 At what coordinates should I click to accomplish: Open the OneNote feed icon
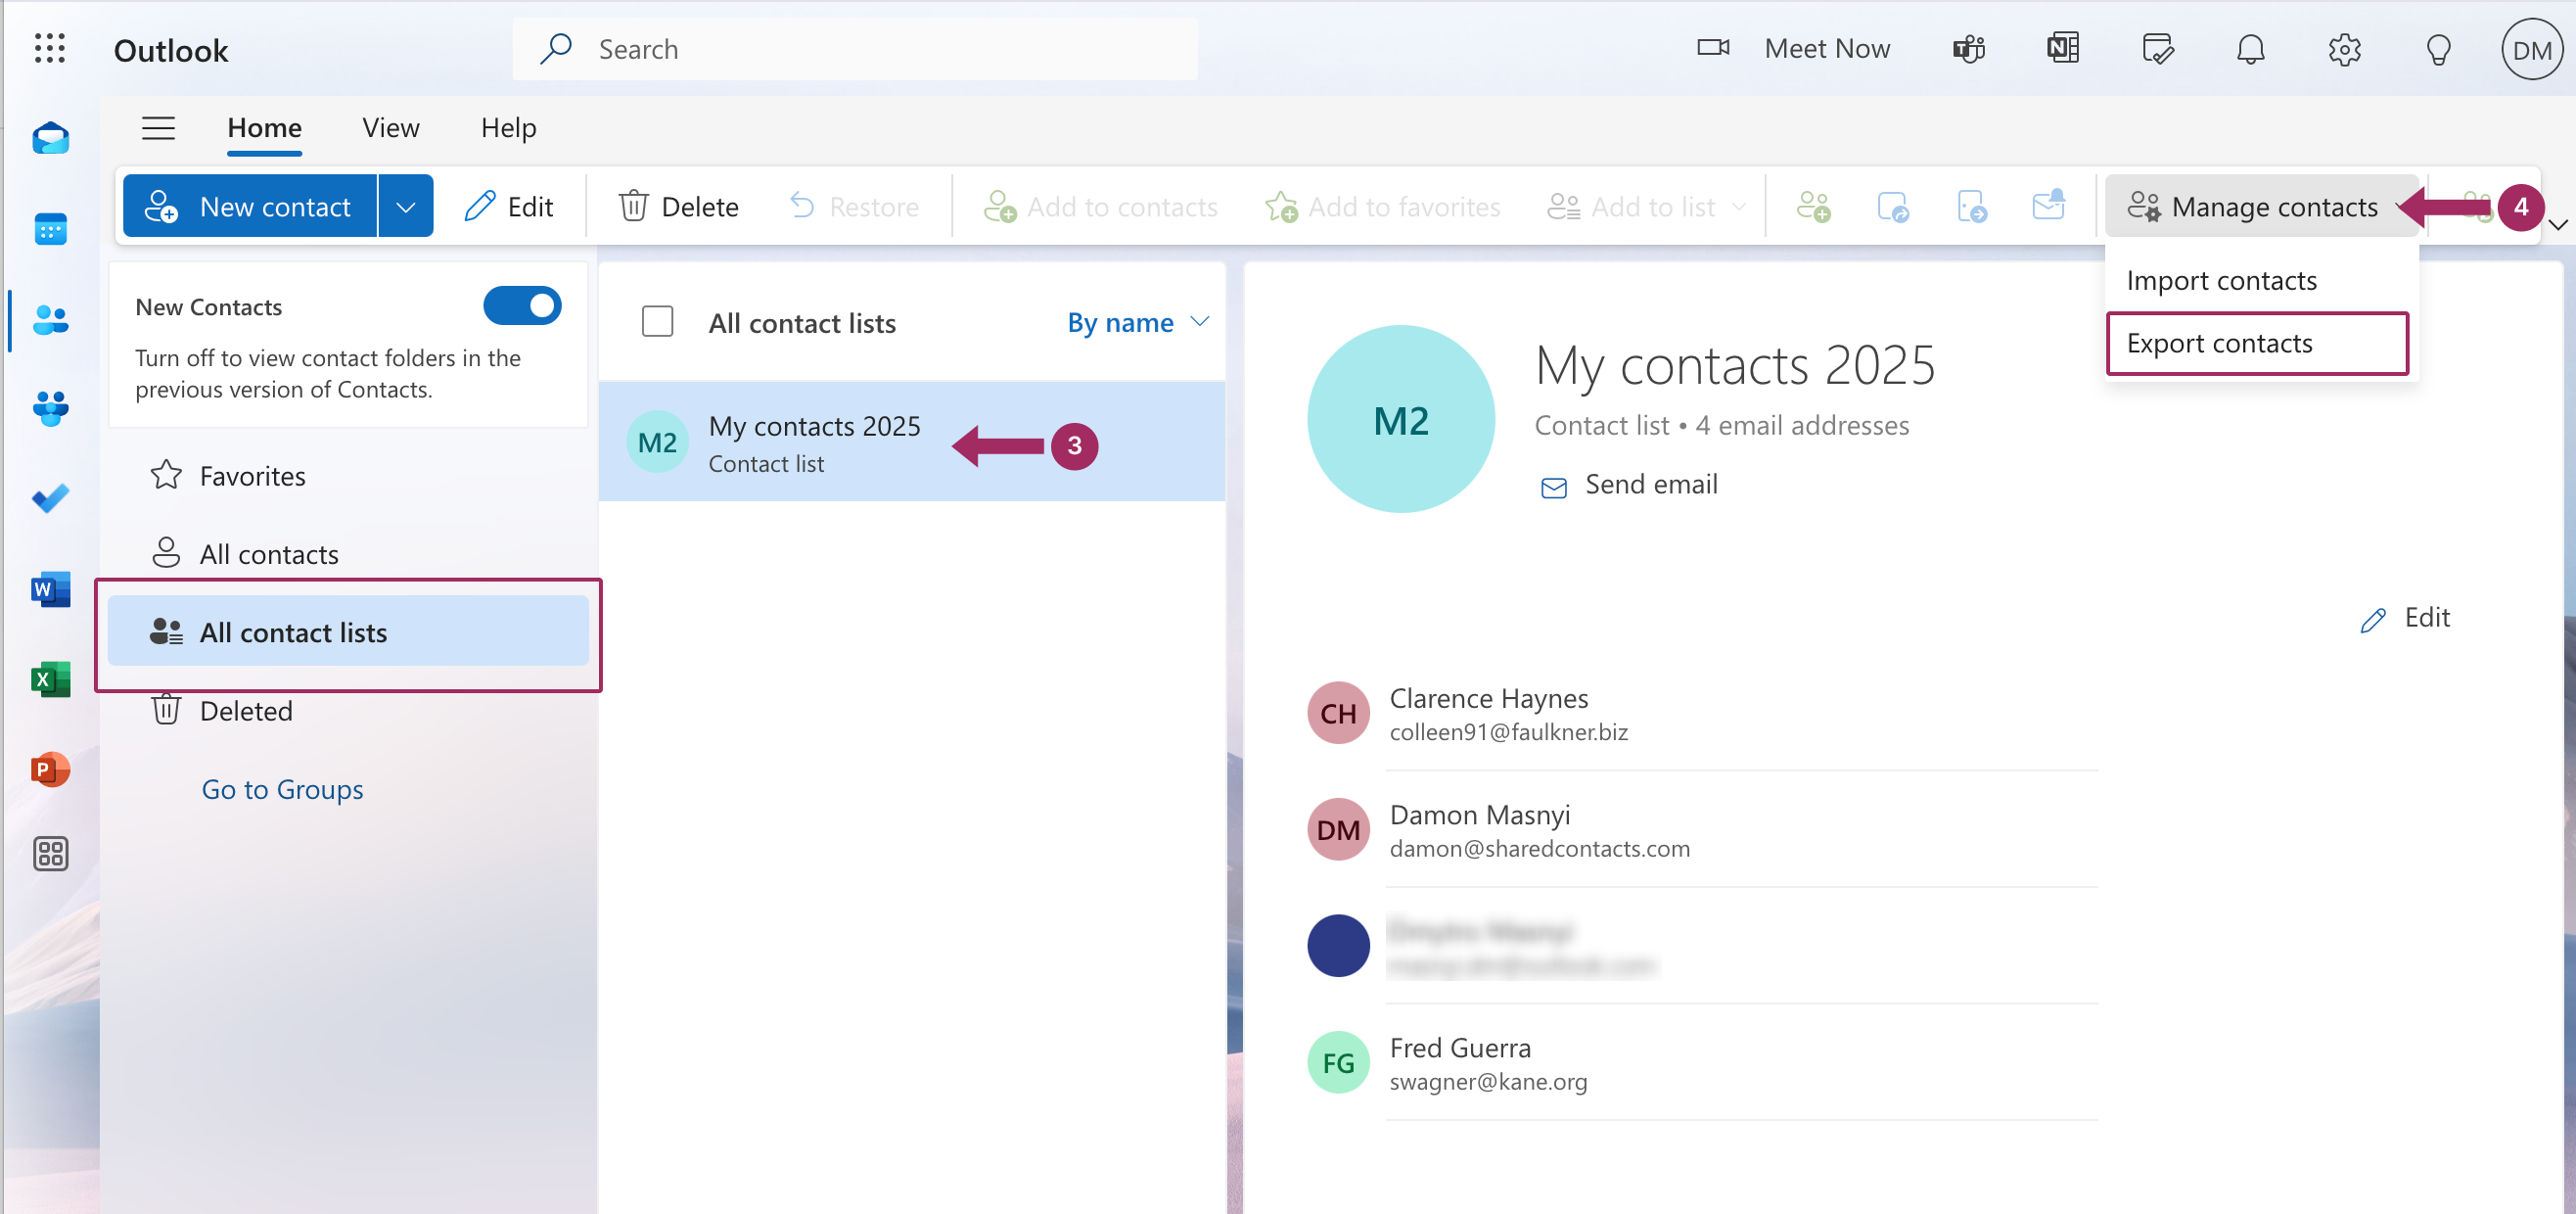click(2062, 48)
